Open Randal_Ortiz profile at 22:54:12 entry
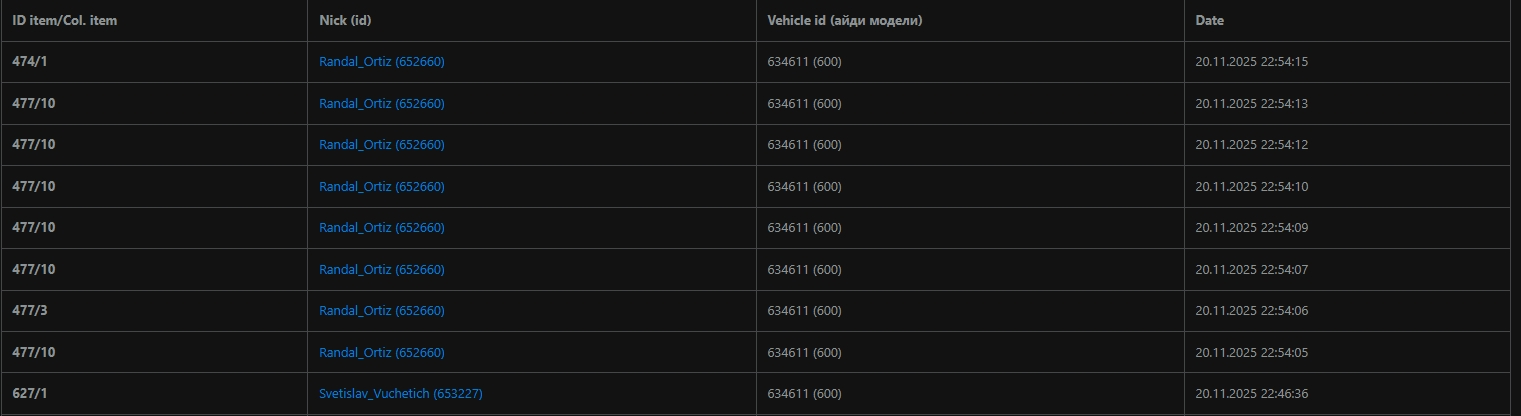 click(381, 145)
